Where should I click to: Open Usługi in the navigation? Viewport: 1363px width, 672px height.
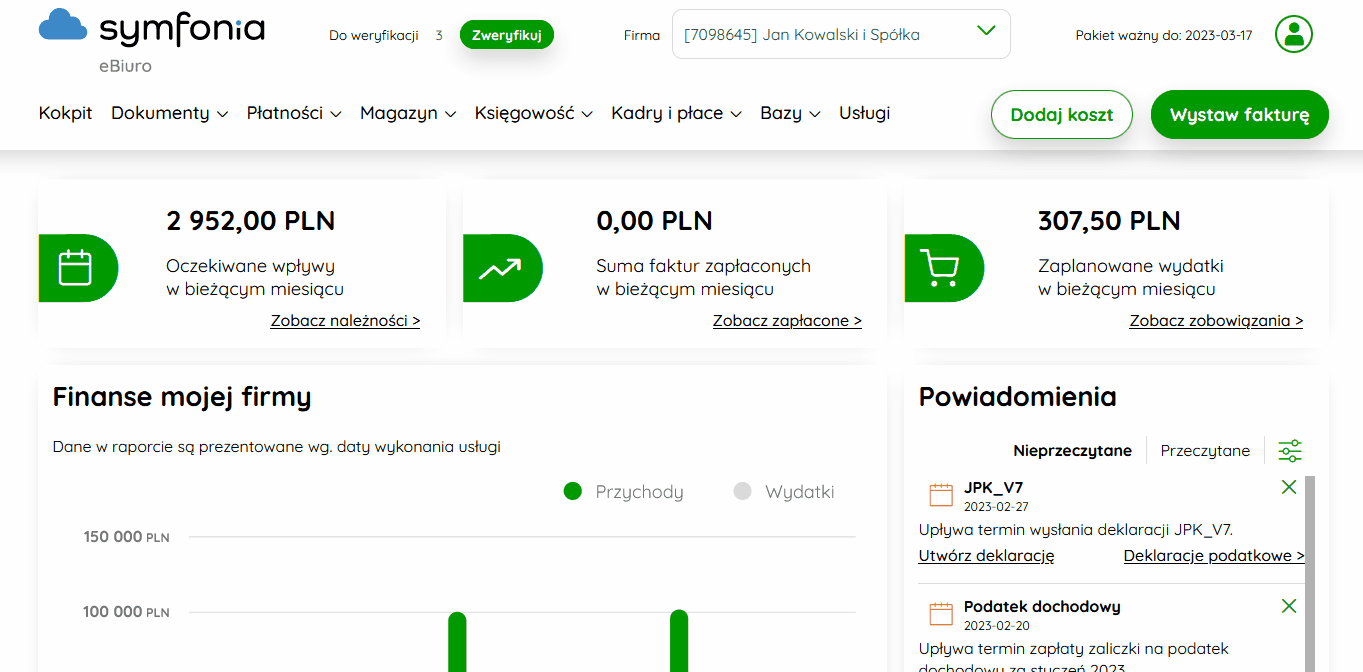864,113
